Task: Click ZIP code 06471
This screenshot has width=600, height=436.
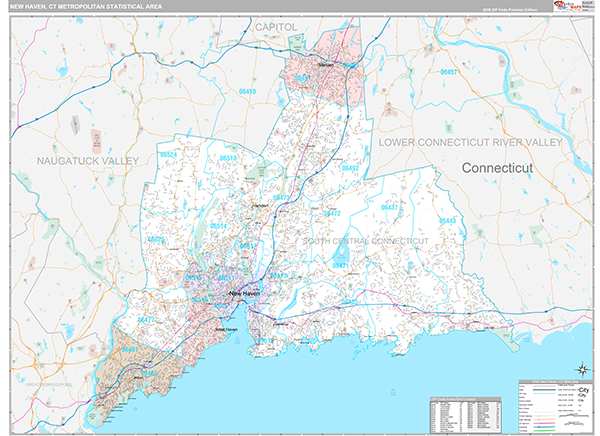Action: point(340,265)
